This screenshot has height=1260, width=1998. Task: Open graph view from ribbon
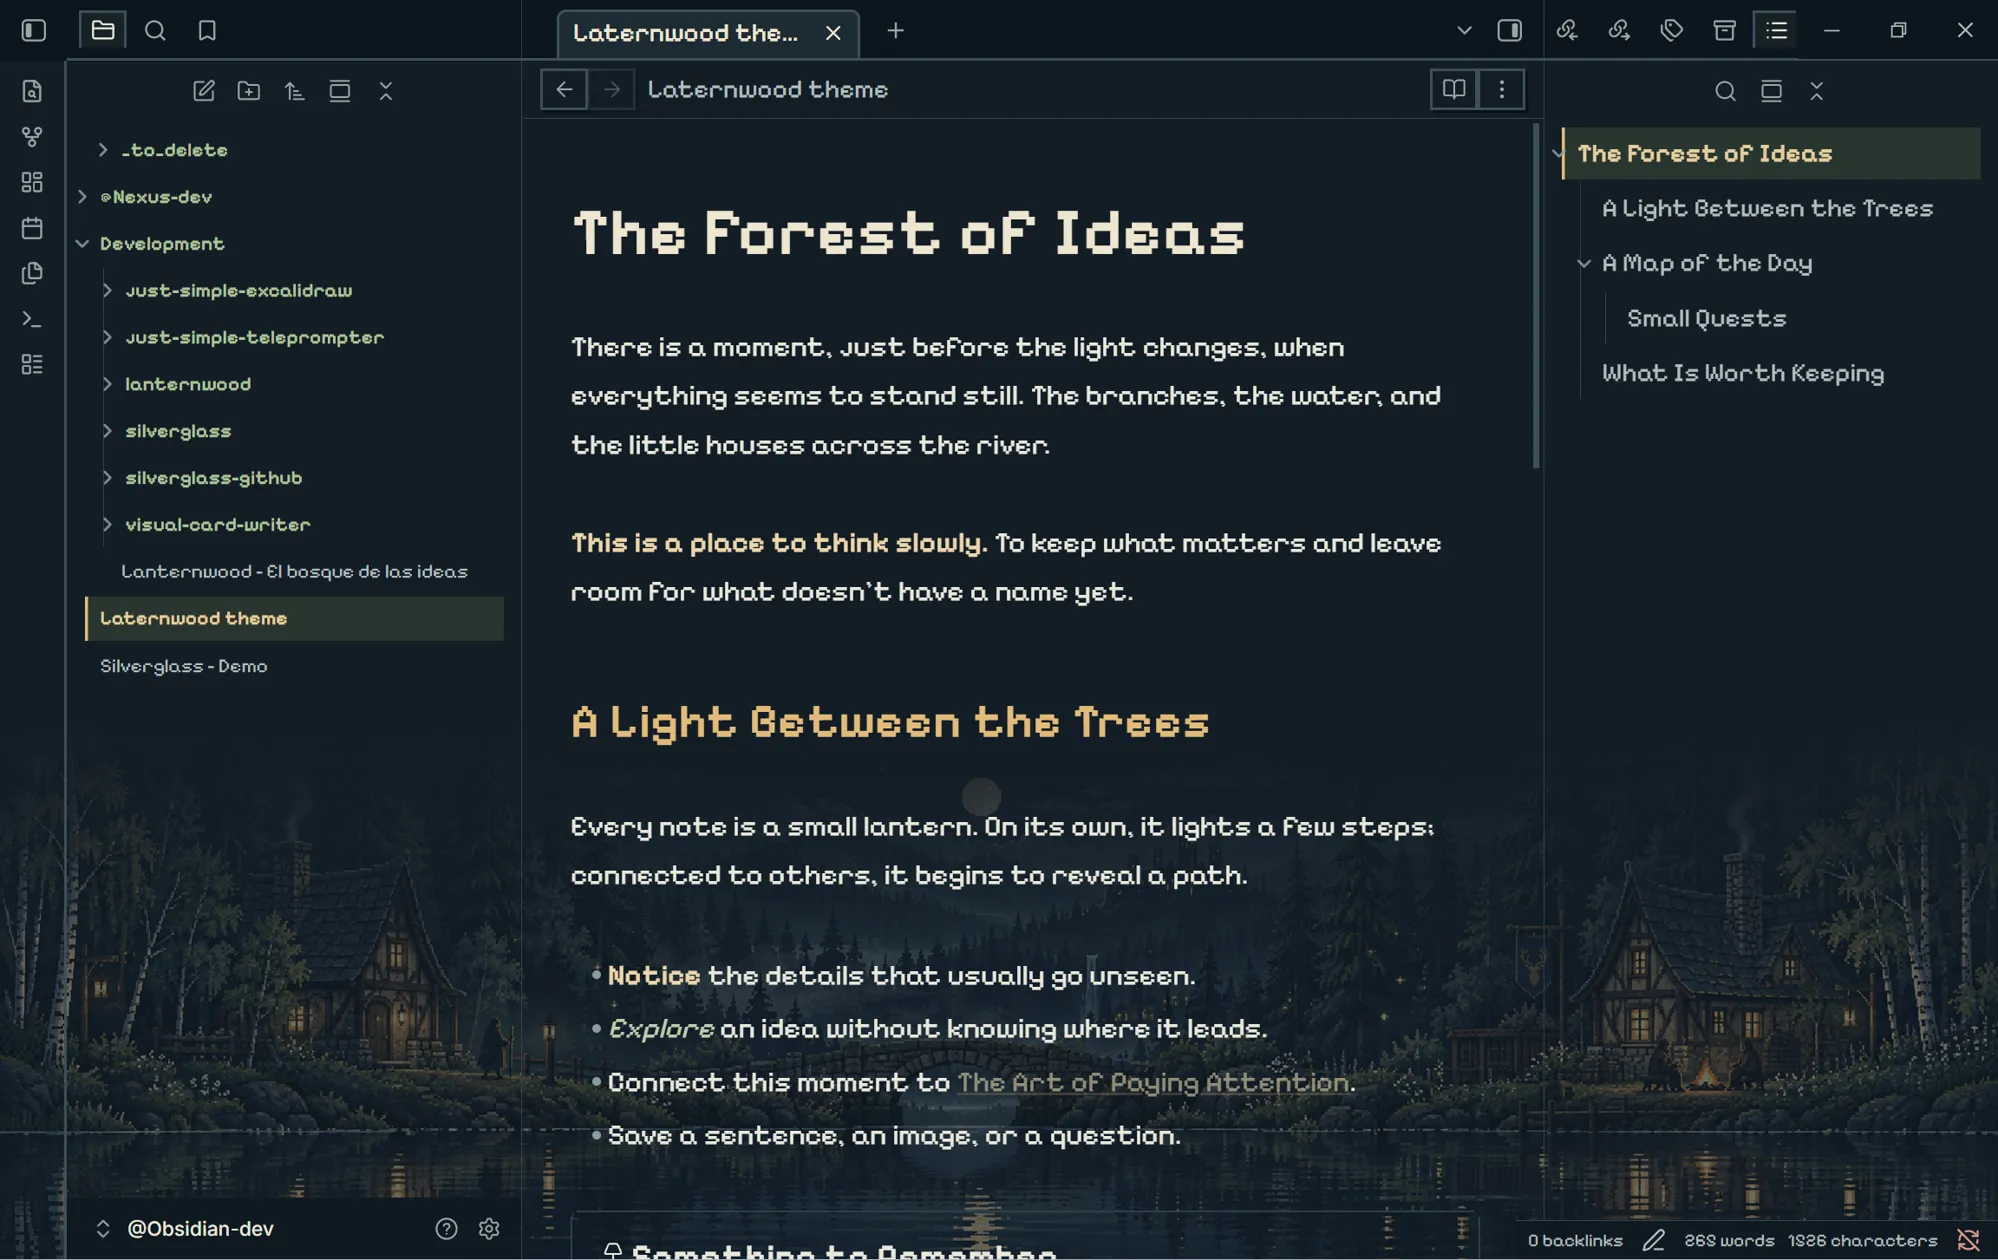coord(32,136)
